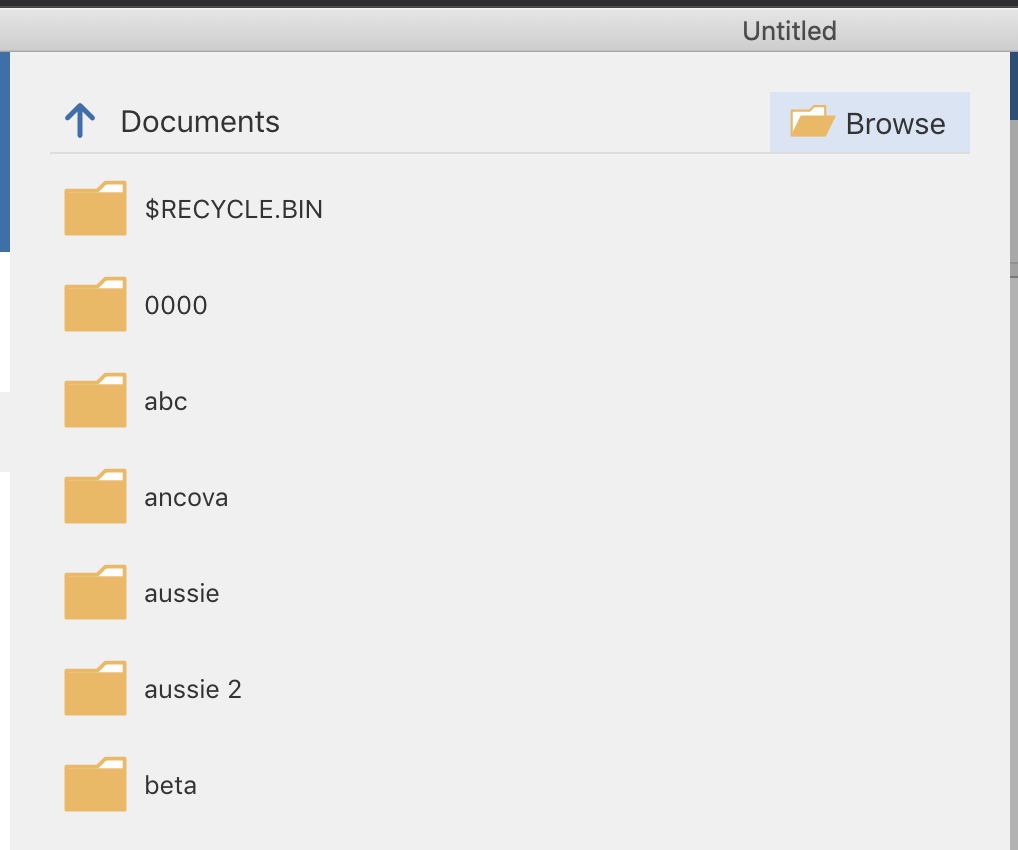Open the ancova folder
This screenshot has height=850, width=1018.
tap(186, 496)
